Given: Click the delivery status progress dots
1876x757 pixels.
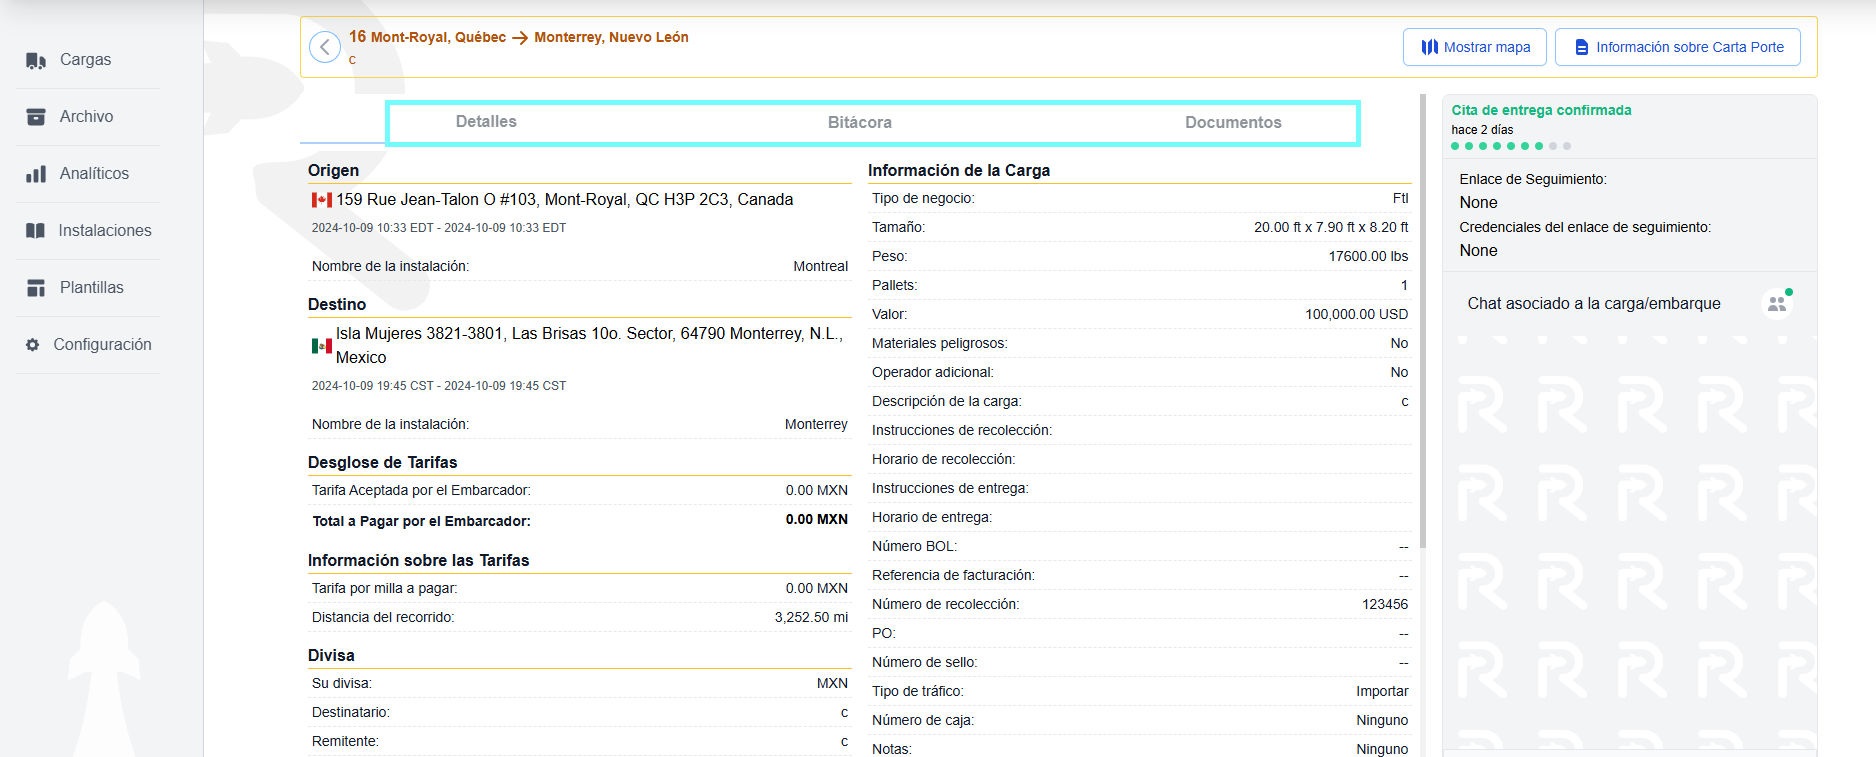Looking at the screenshot, I should (x=1510, y=146).
